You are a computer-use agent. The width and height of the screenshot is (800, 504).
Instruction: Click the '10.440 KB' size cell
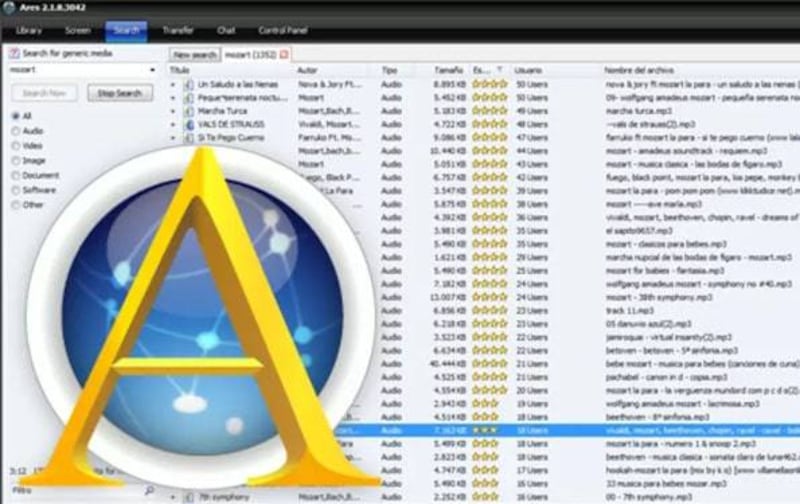pyautogui.click(x=448, y=151)
